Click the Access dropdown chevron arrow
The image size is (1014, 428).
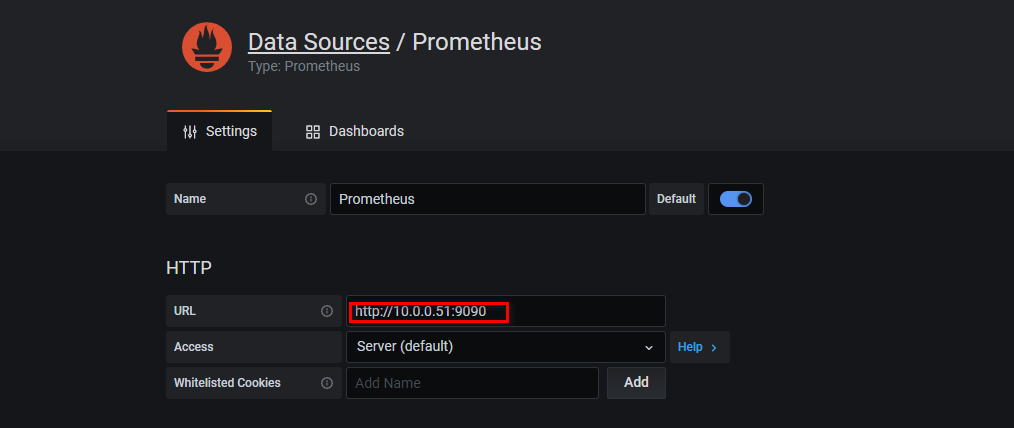point(649,347)
